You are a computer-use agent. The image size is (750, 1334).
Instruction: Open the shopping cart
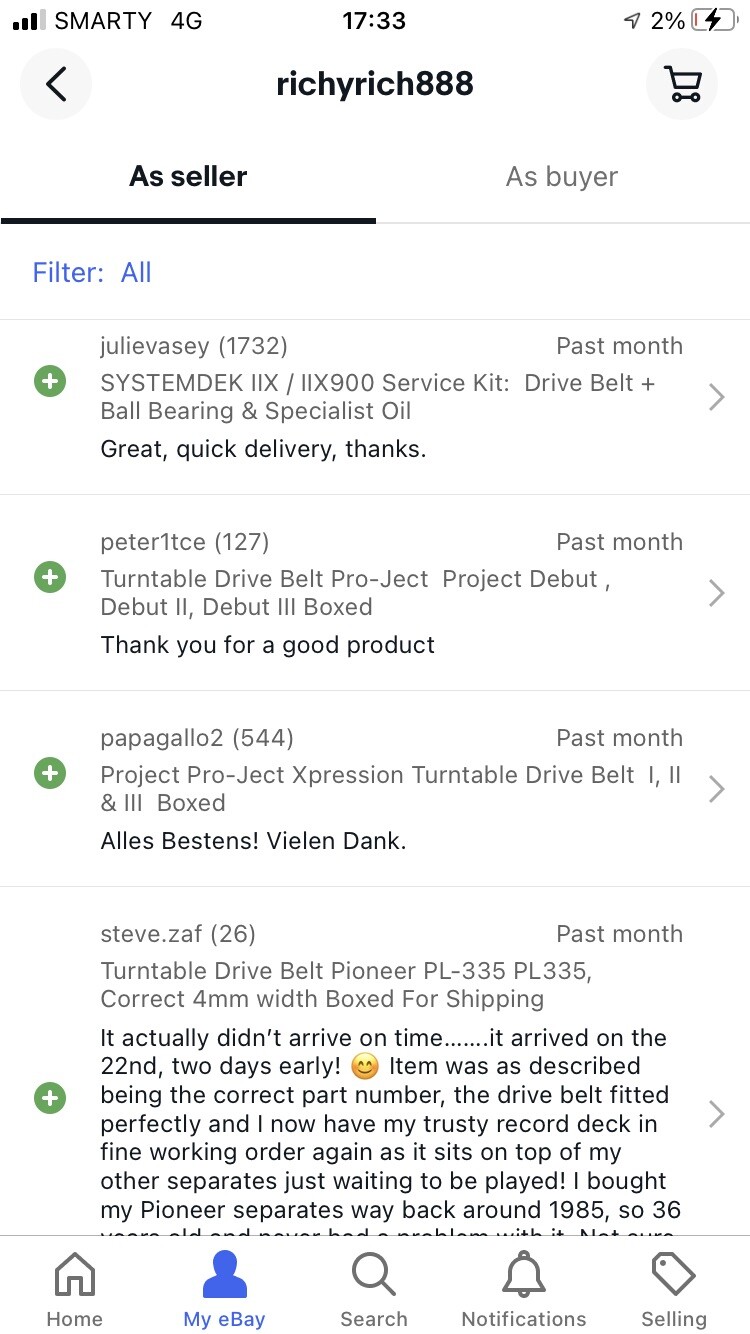coord(682,84)
